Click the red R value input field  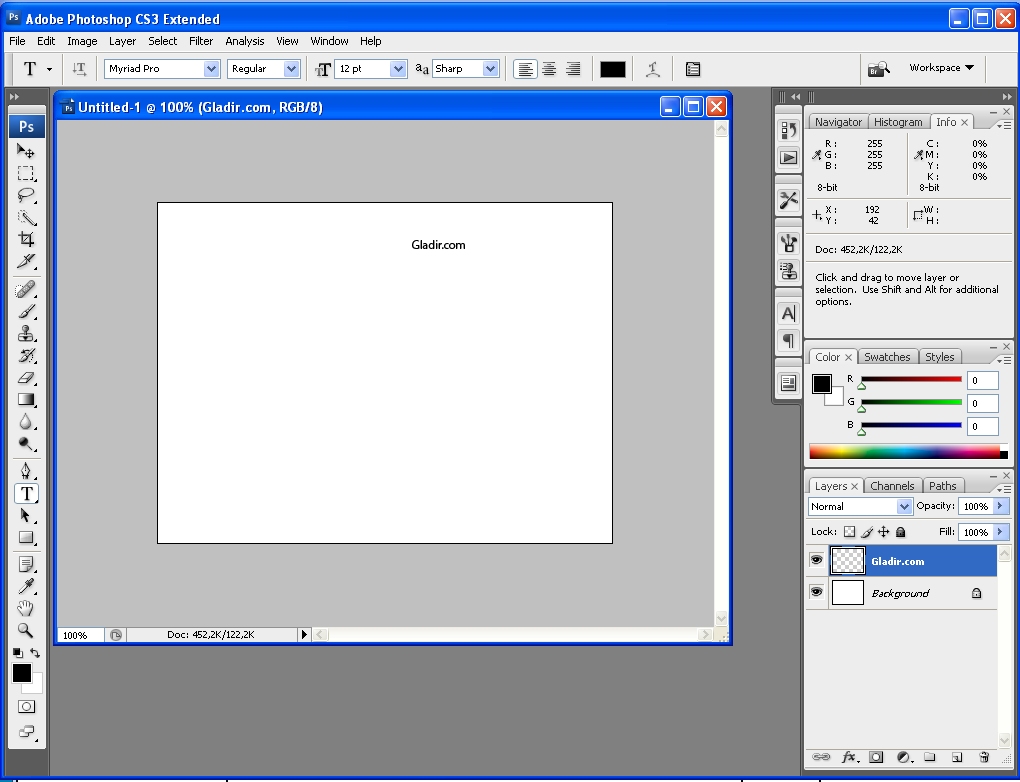pyautogui.click(x=982, y=380)
